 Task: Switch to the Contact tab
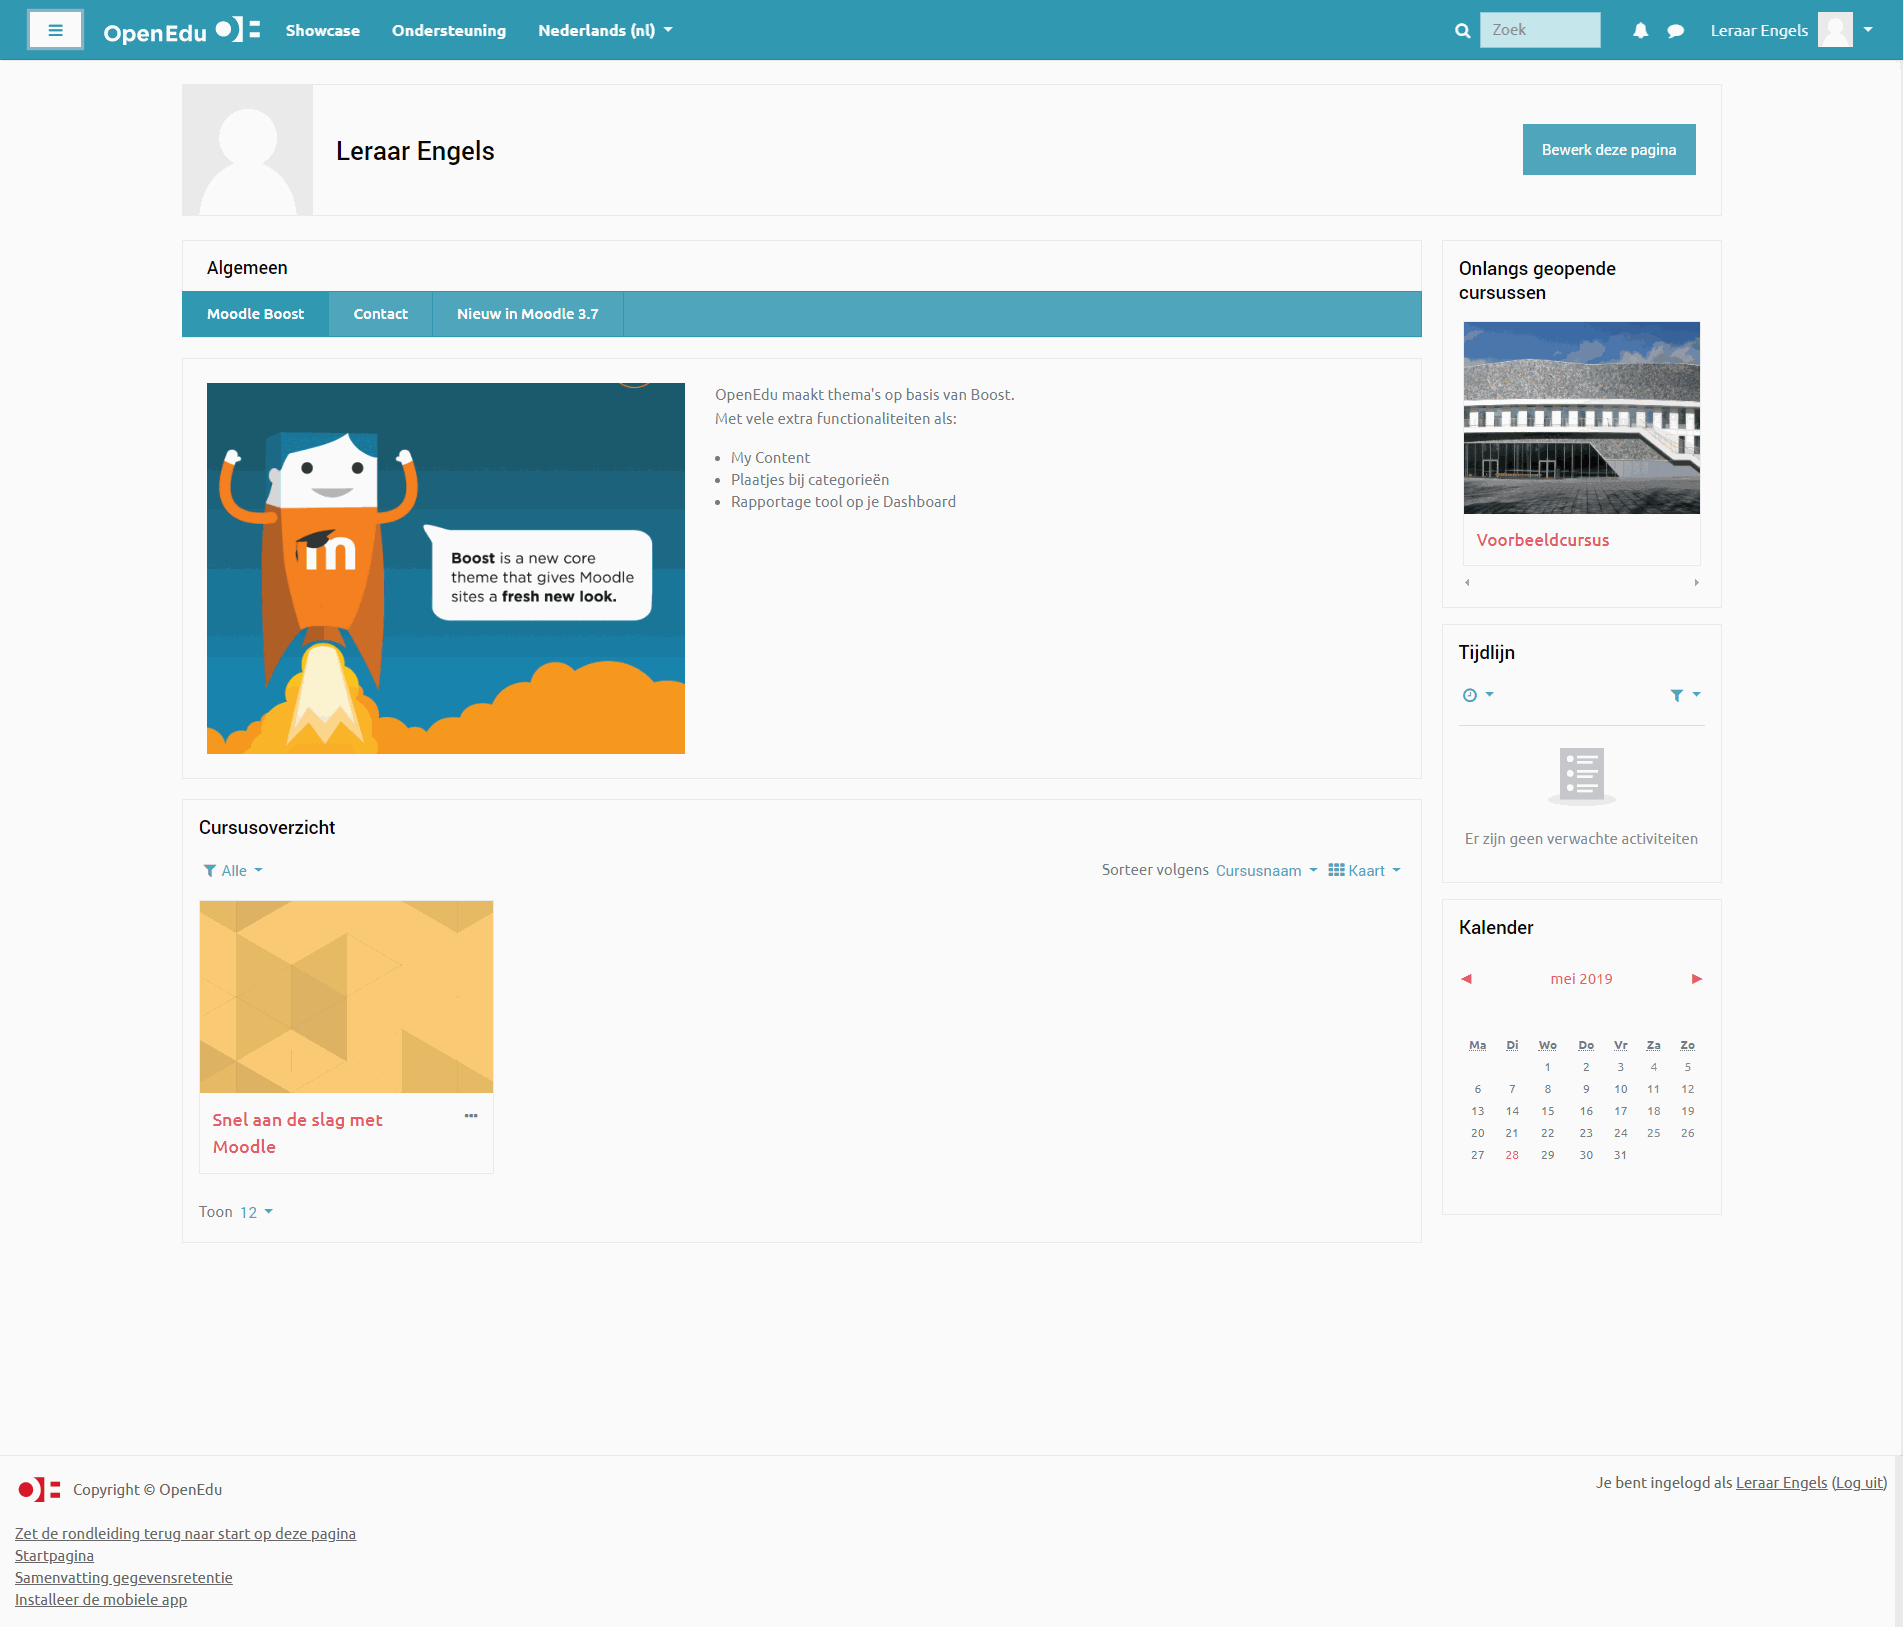point(381,314)
